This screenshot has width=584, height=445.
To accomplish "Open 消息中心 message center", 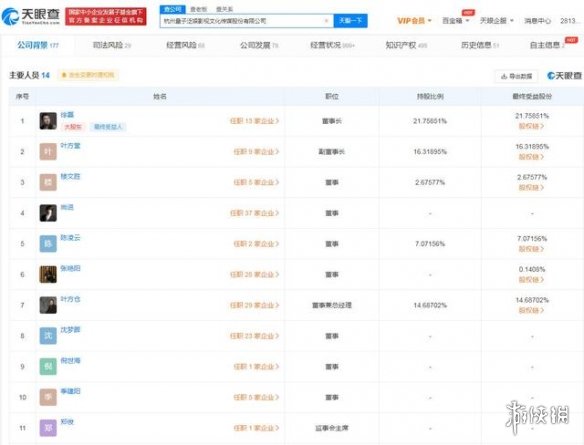I will click(537, 21).
